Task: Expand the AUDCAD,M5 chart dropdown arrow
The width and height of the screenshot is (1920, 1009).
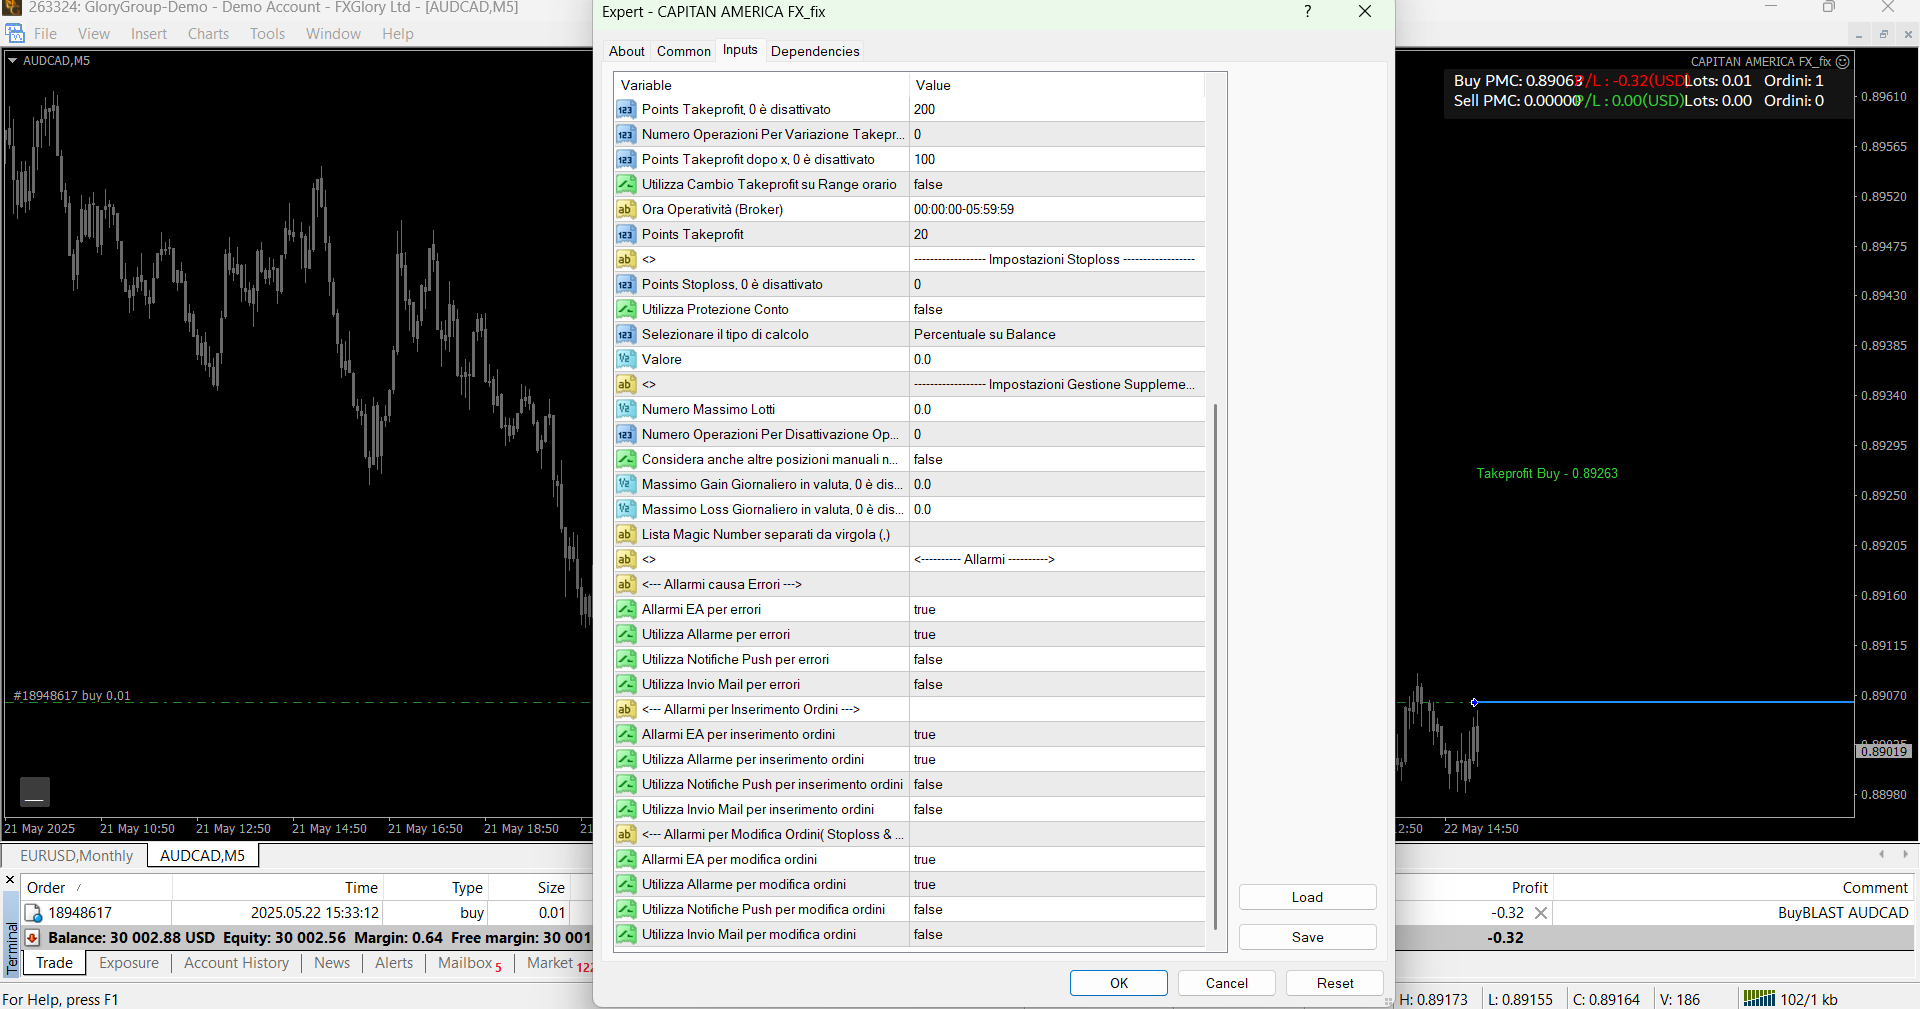Action: pyautogui.click(x=13, y=61)
